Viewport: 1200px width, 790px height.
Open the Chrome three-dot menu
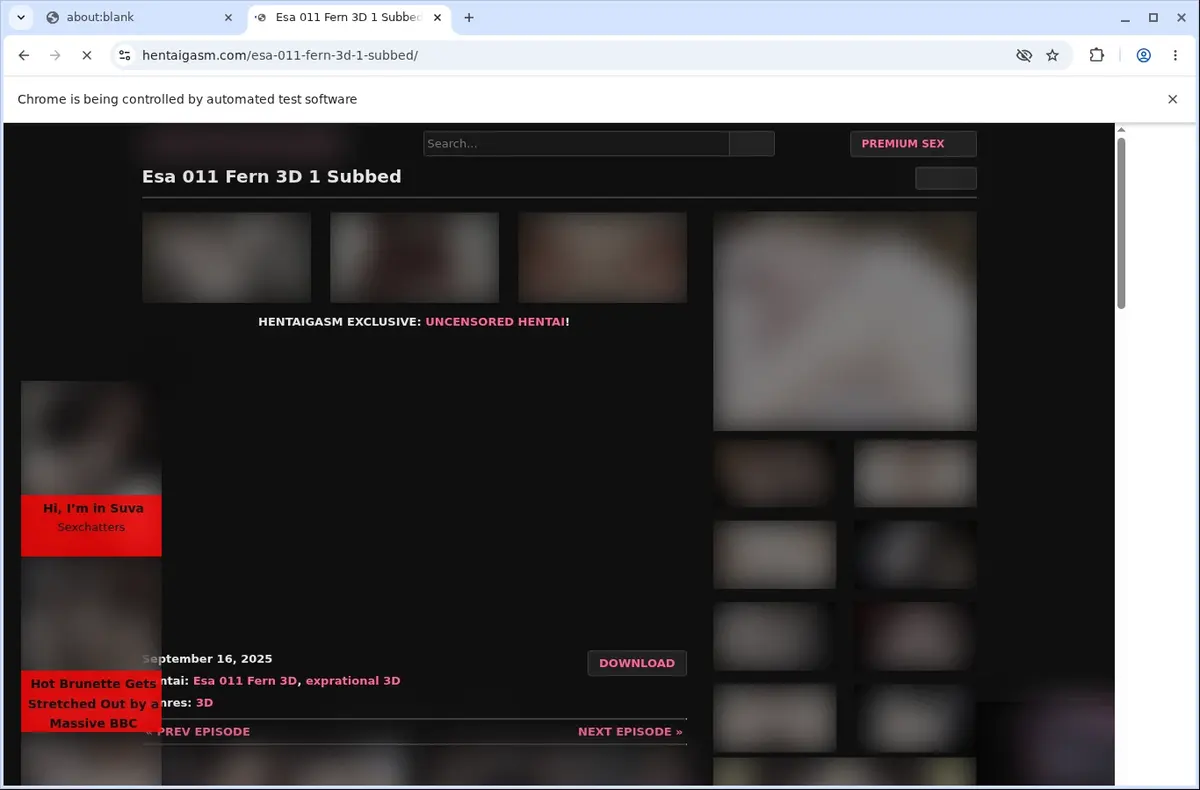pos(1175,56)
